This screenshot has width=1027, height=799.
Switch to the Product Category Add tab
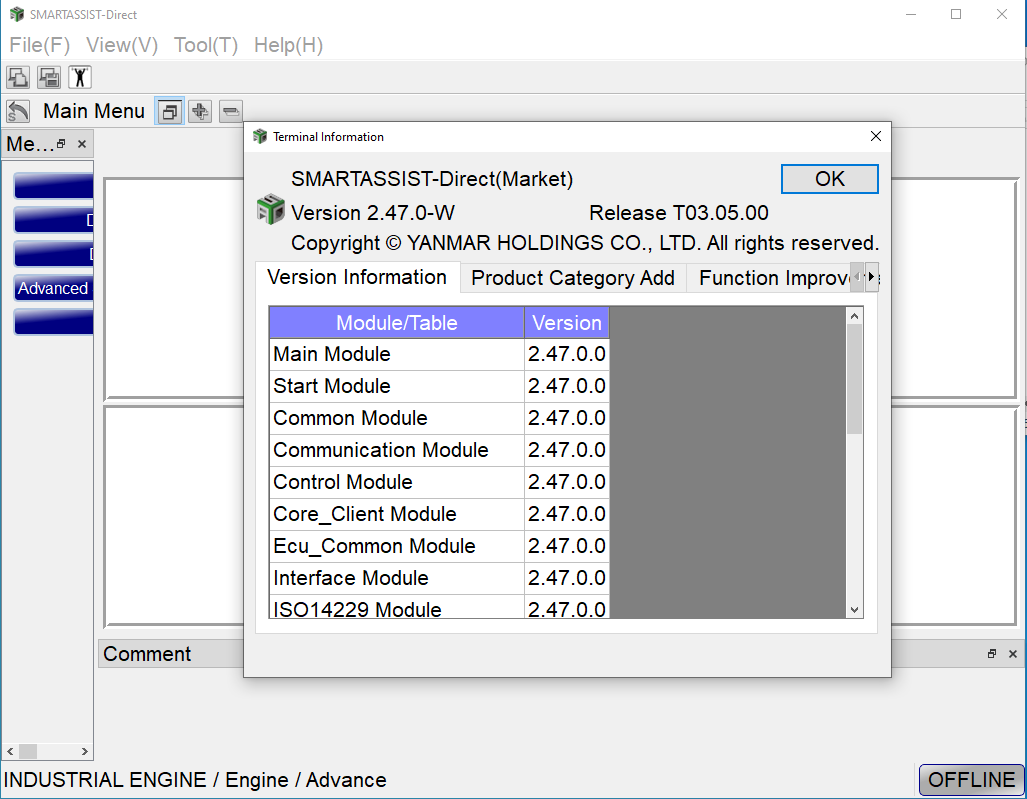pyautogui.click(x=573, y=278)
